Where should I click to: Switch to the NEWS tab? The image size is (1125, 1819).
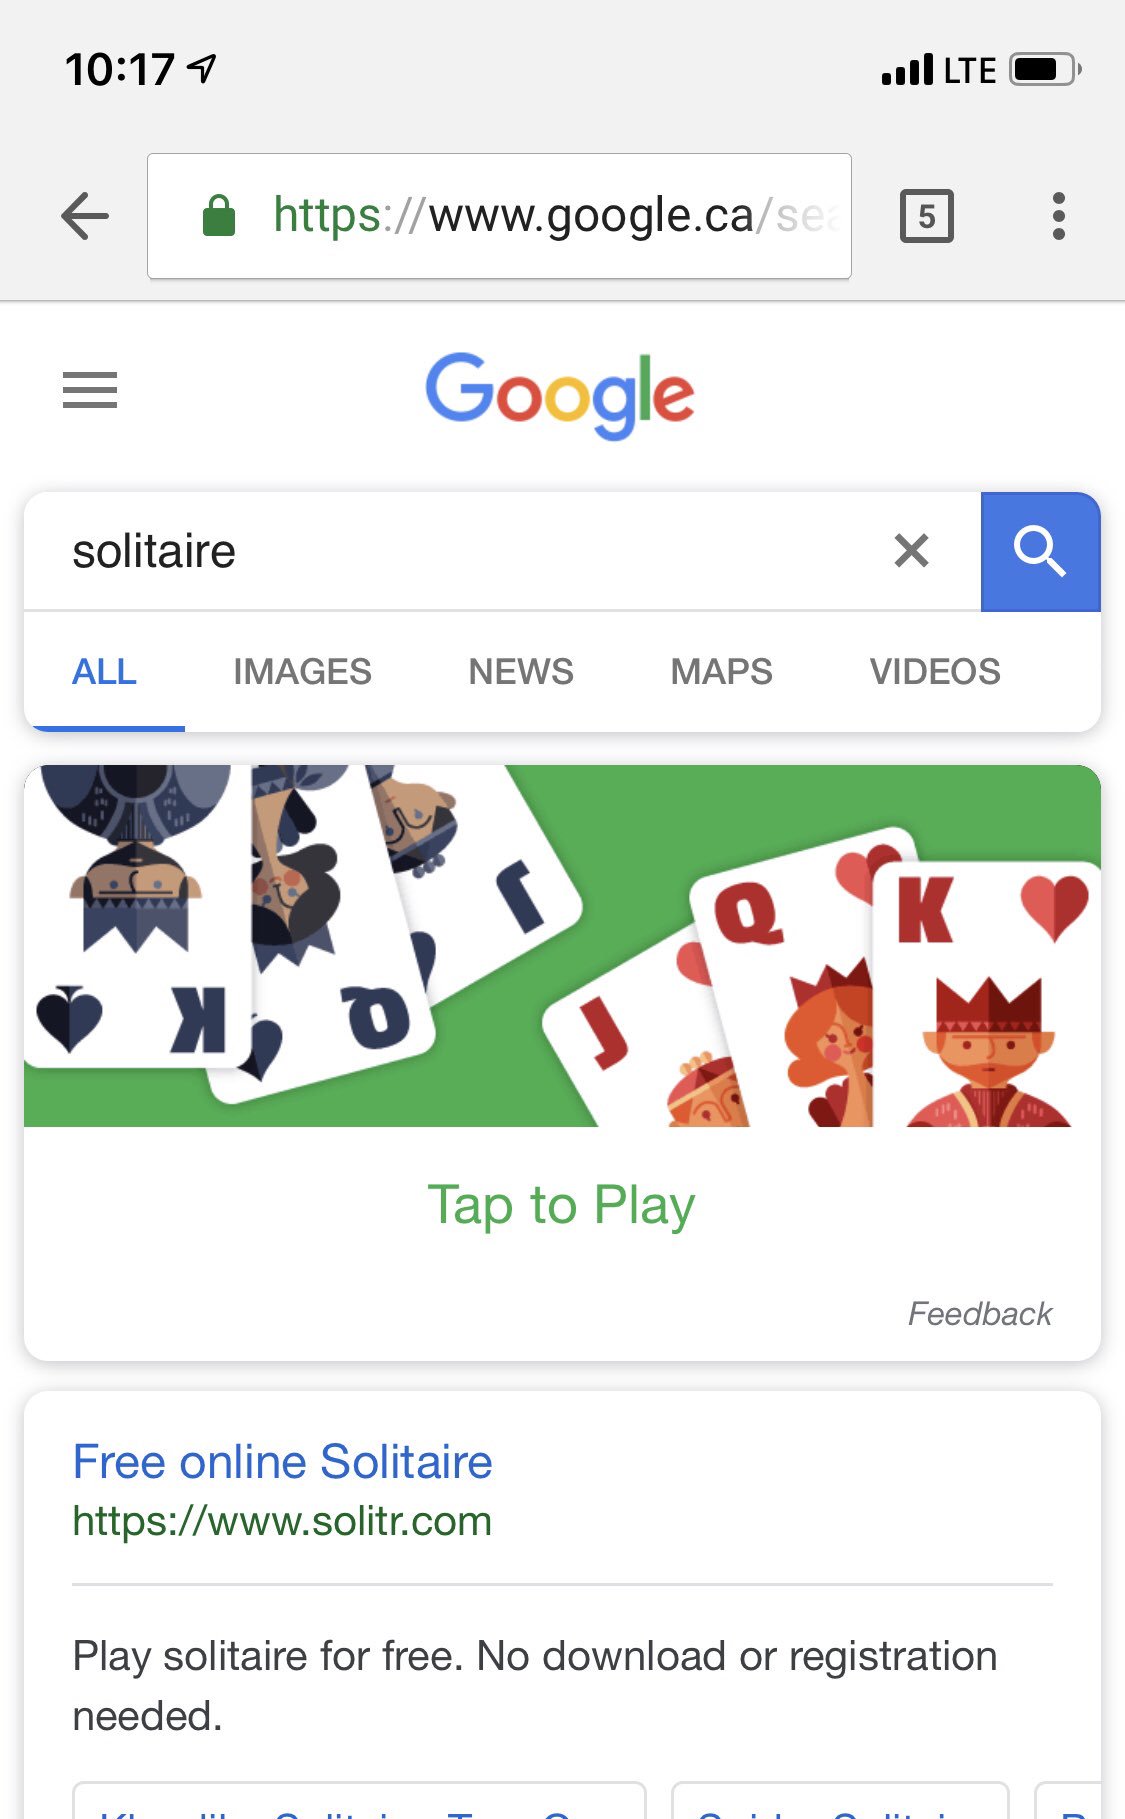tap(521, 672)
